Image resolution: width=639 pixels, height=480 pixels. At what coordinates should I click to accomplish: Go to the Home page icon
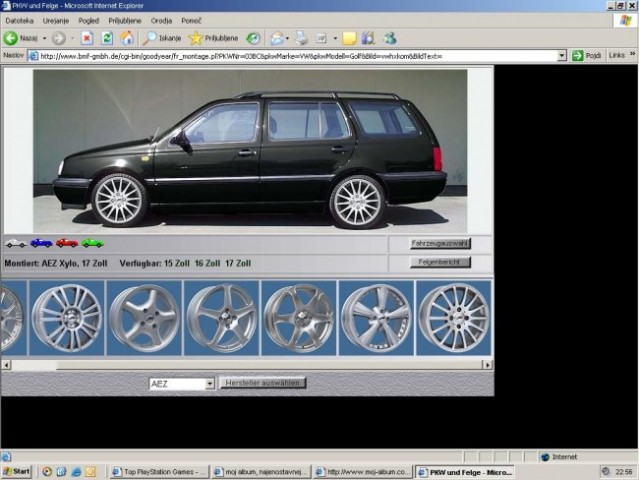point(127,38)
